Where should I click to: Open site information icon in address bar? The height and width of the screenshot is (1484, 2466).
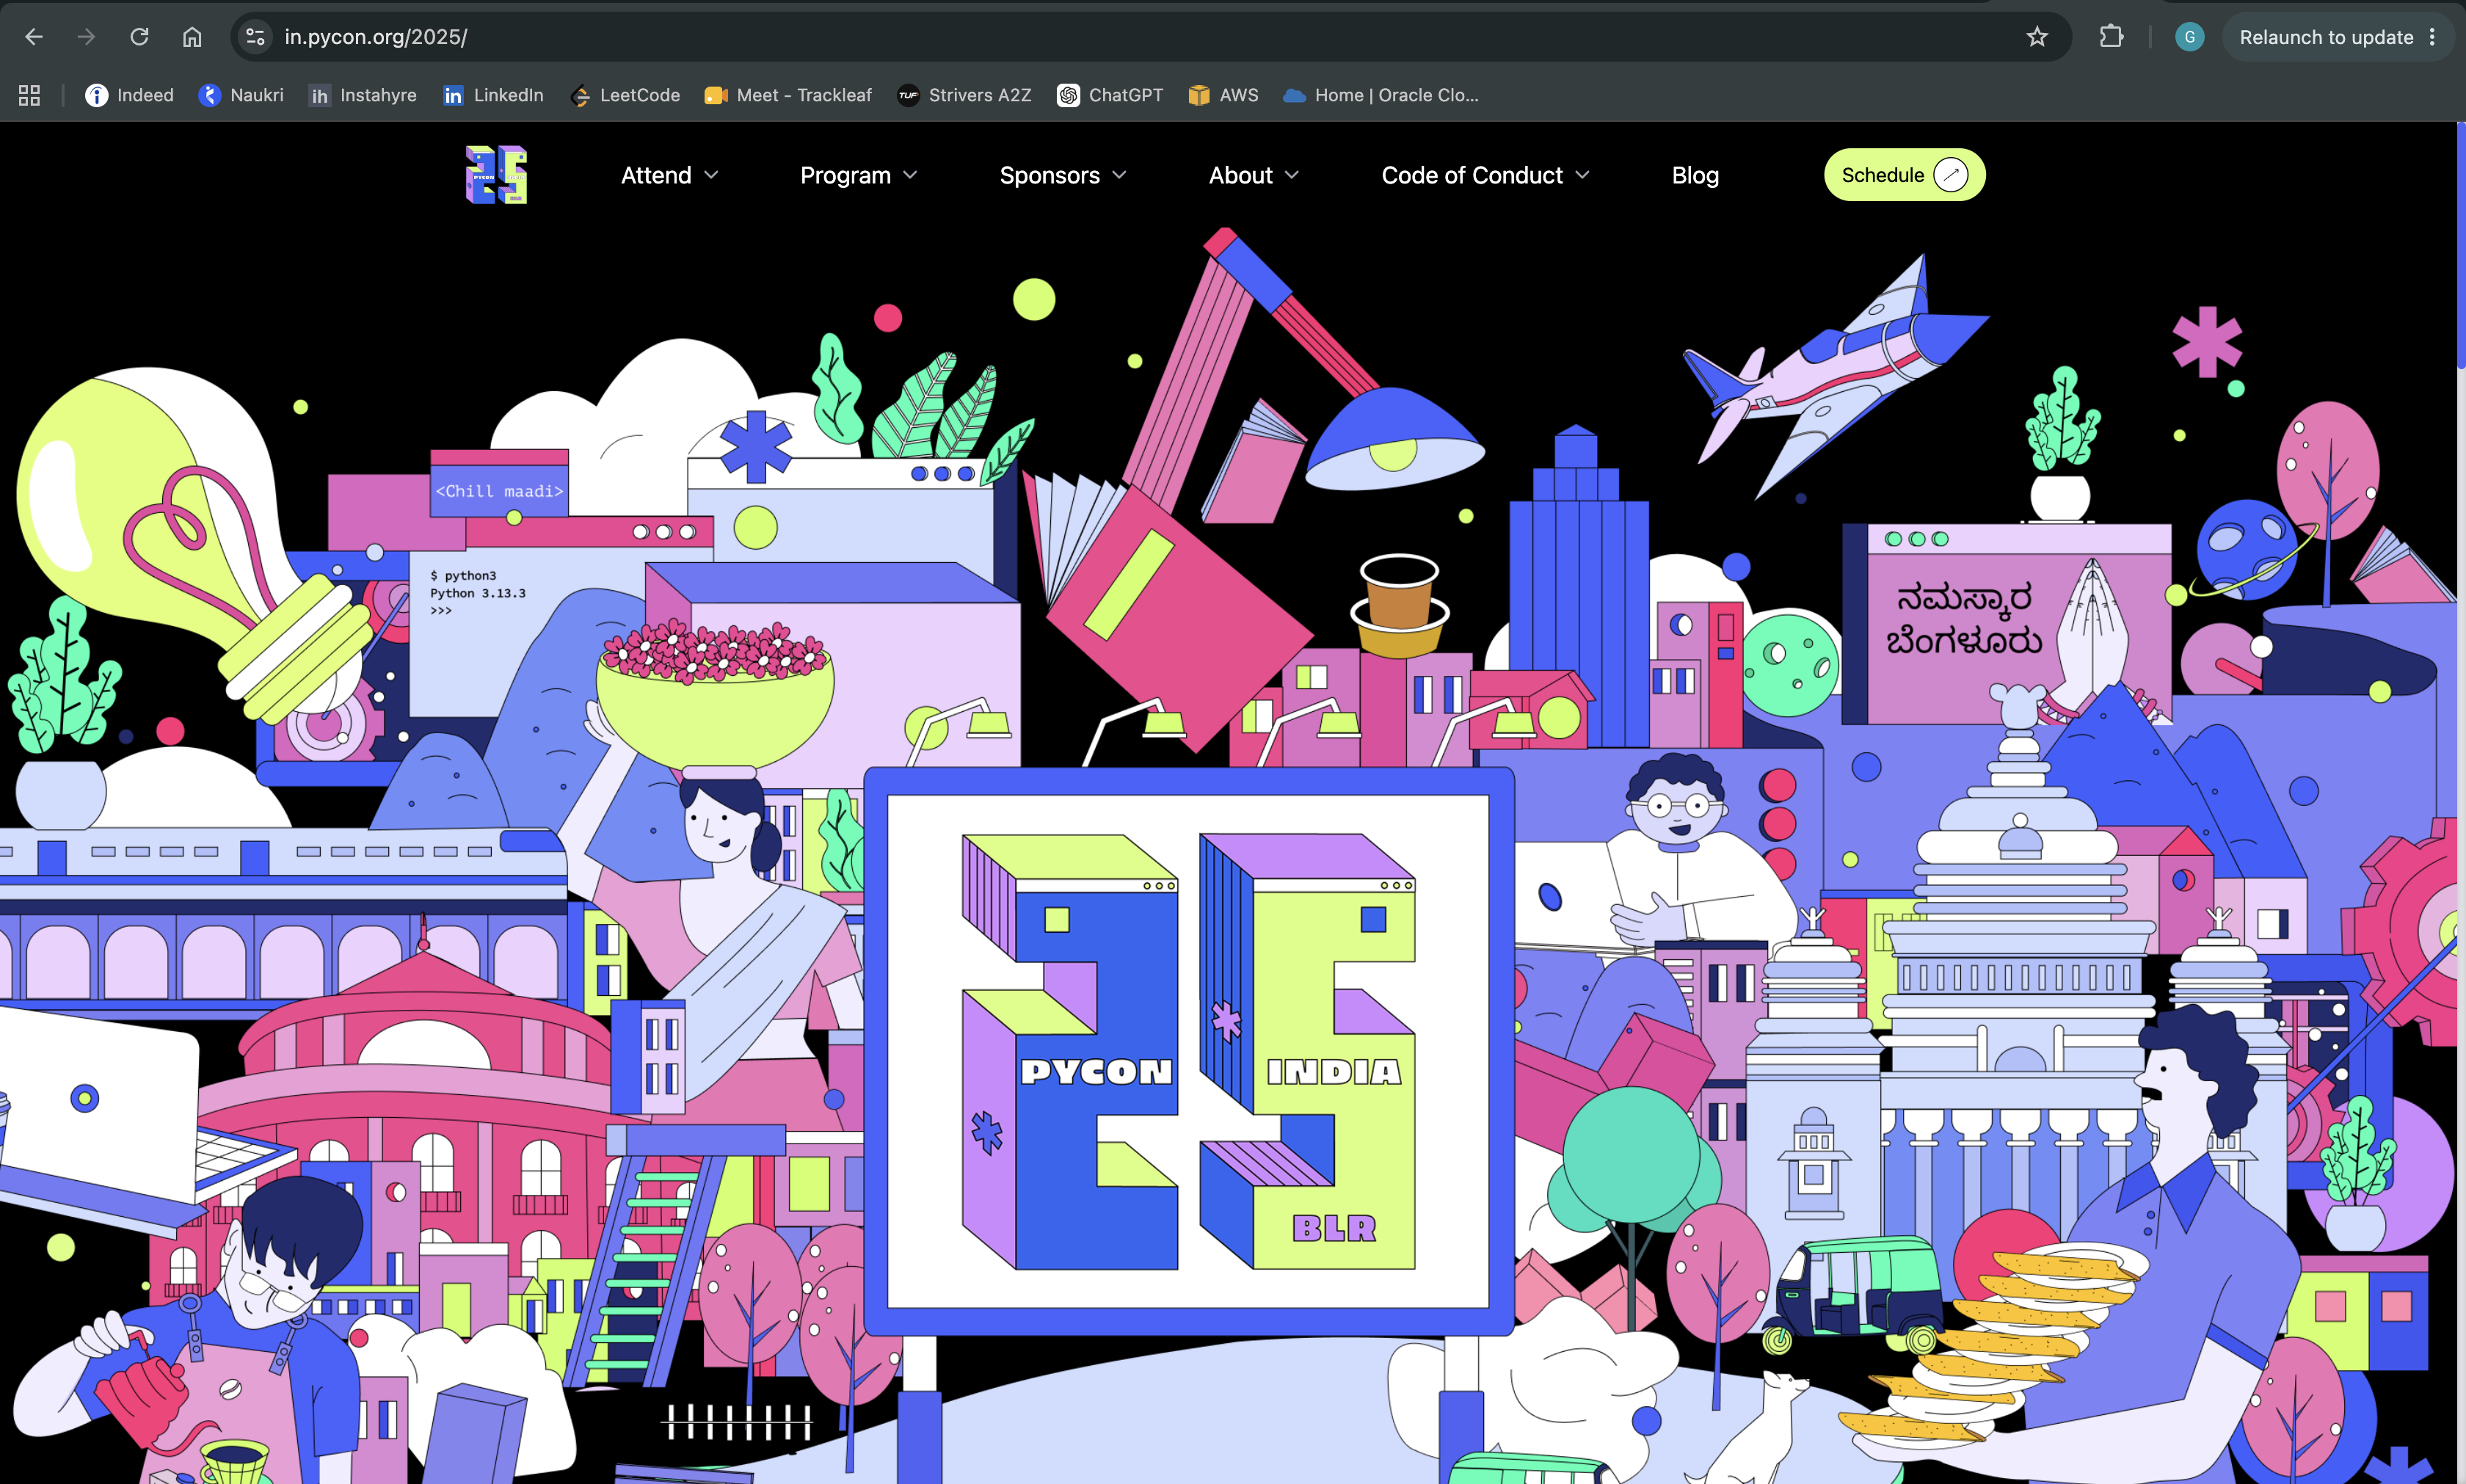[x=256, y=37]
